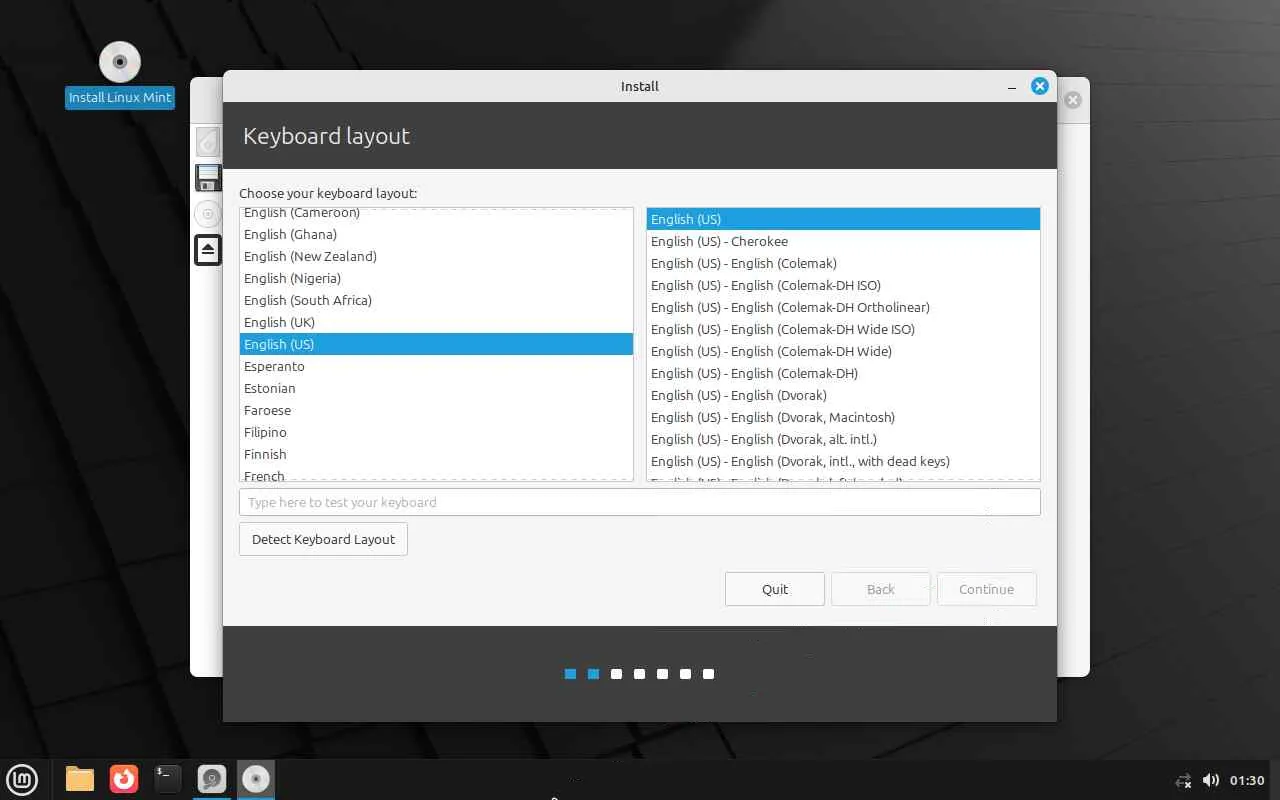
Task: Select Filipino layout
Action: pyautogui.click(x=436, y=432)
